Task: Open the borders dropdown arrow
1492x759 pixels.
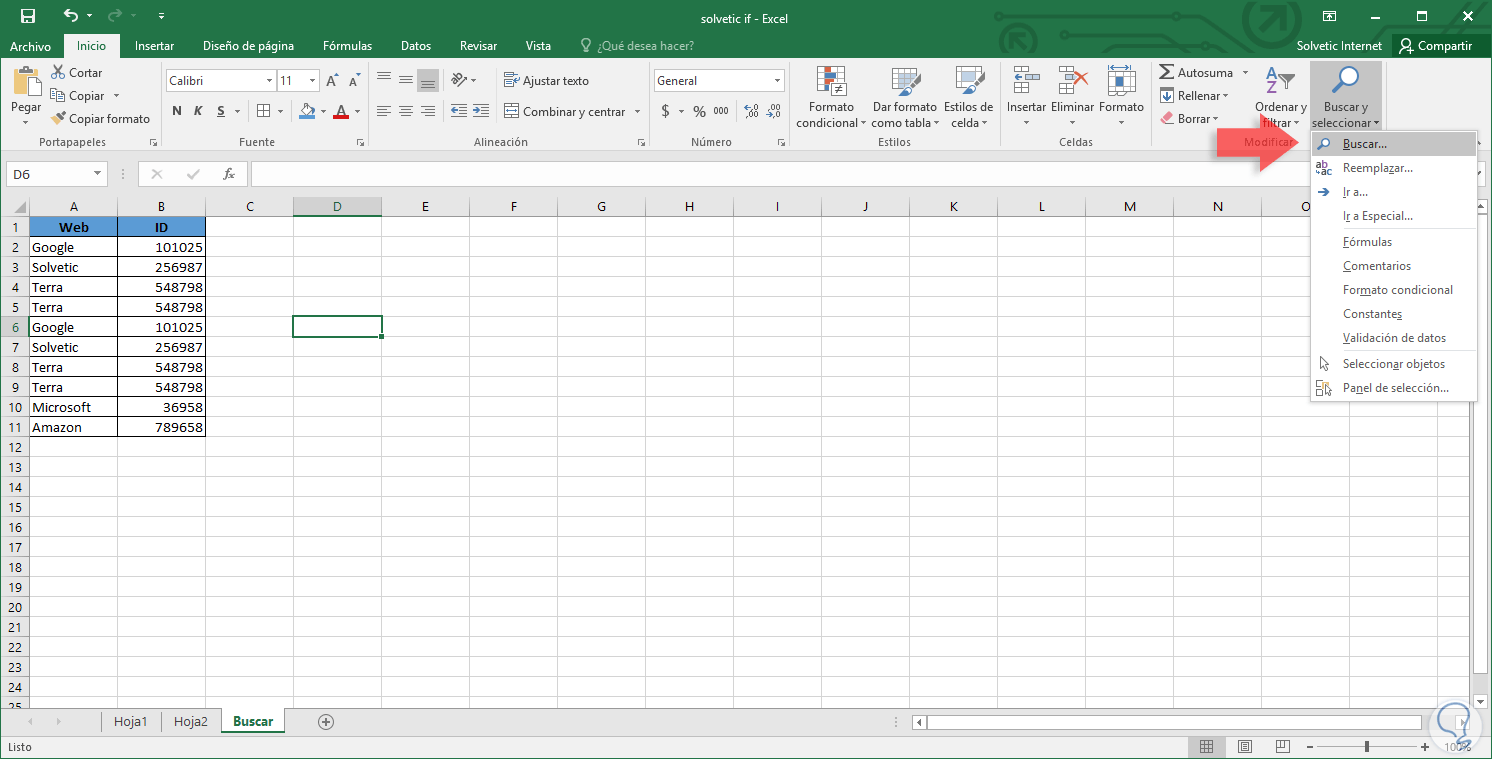Action: click(x=282, y=111)
